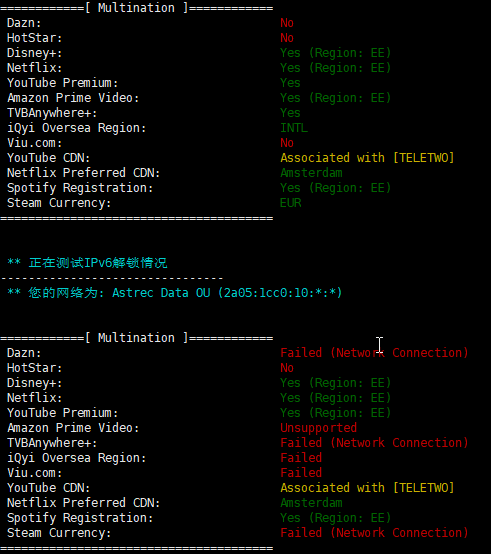The height and width of the screenshot is (554, 491).
Task: Click the IPv6 test status line in Chinese
Action: tap(87, 263)
